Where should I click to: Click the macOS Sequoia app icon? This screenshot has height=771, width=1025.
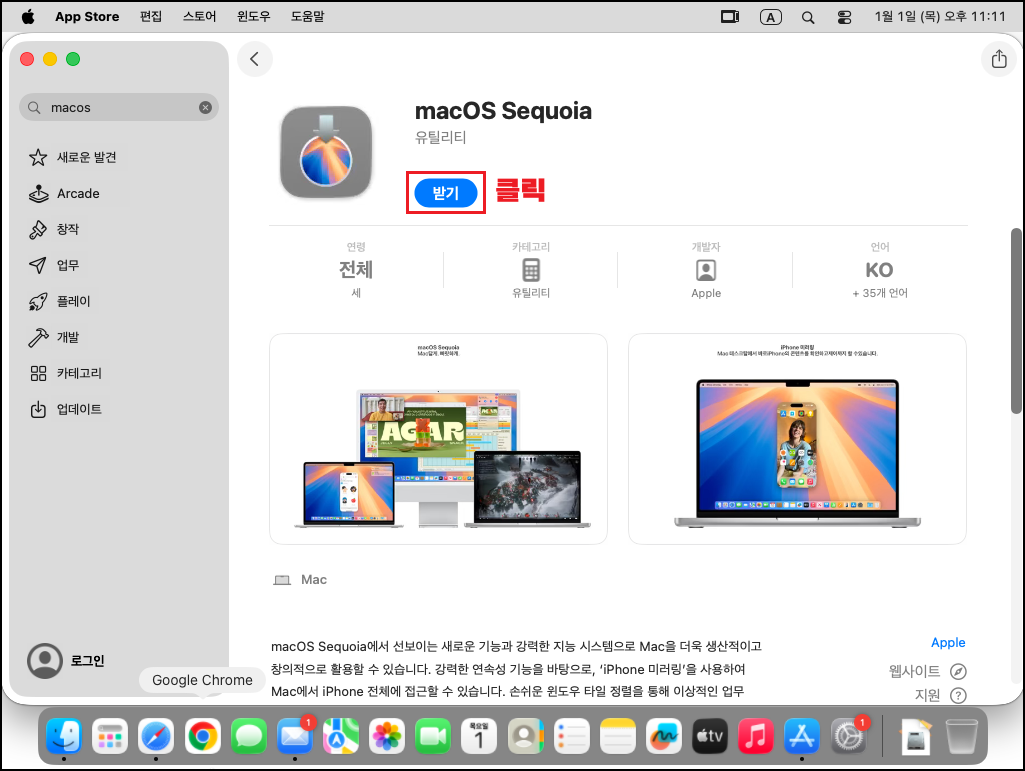(326, 153)
